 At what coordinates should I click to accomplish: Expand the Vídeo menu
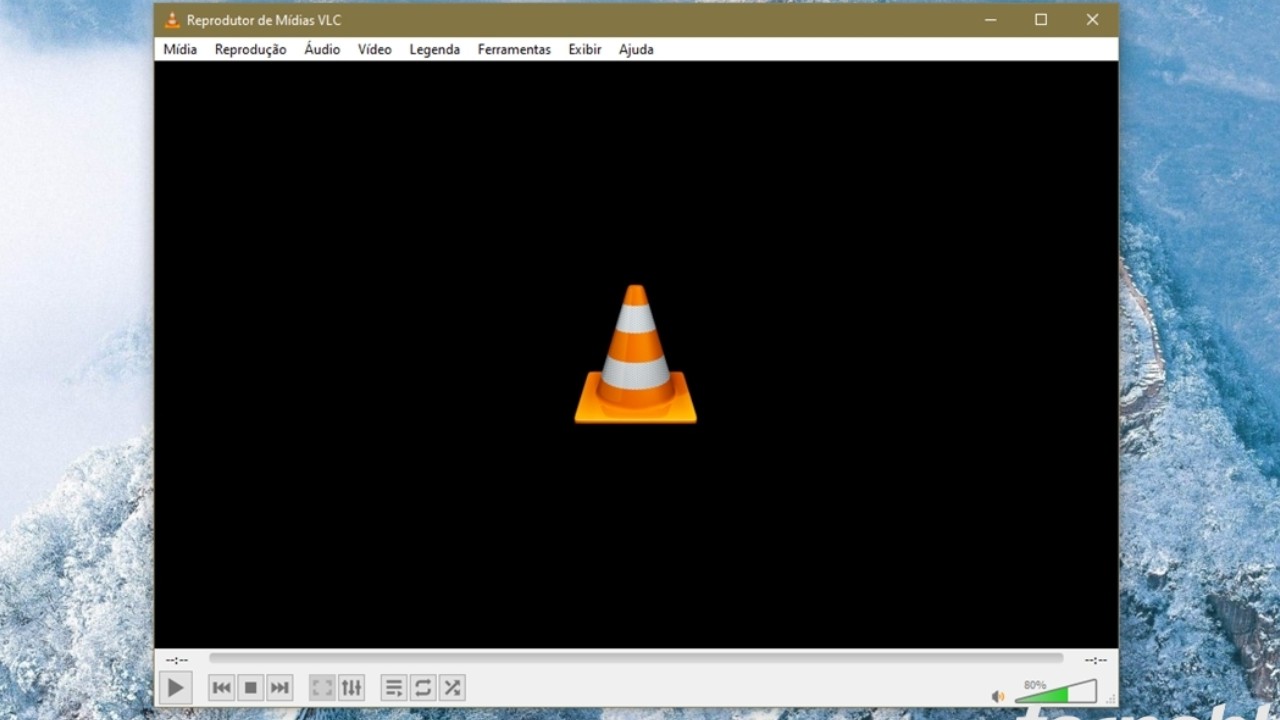[375, 49]
